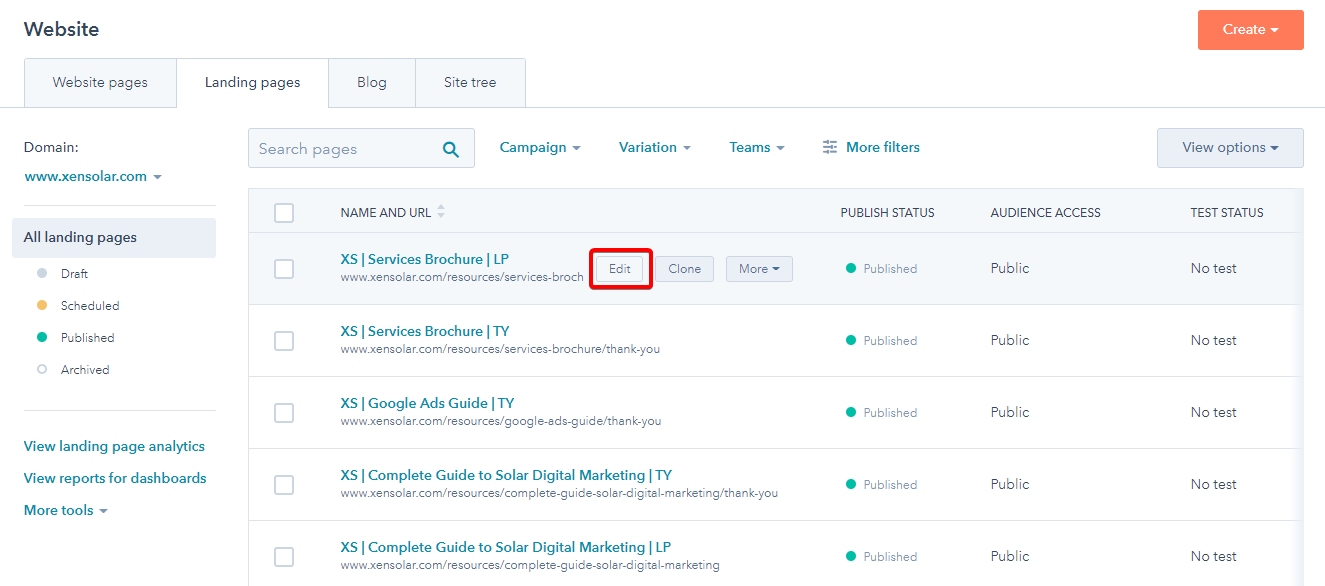1325x586 pixels.
Task: Click the search magnifier icon
Action: (x=451, y=149)
